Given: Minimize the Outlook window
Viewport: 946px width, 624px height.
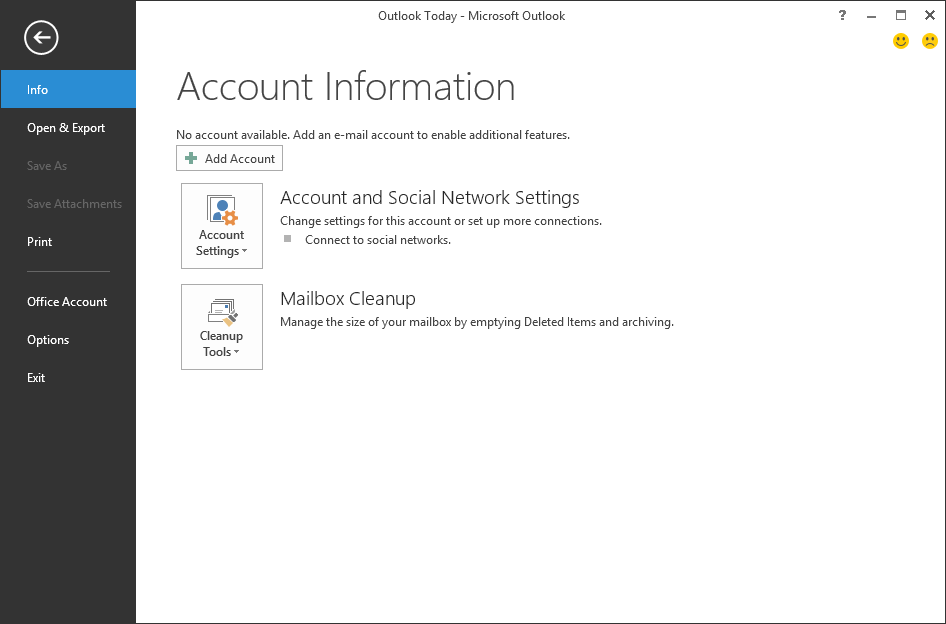Looking at the screenshot, I should pyautogui.click(x=872, y=15).
